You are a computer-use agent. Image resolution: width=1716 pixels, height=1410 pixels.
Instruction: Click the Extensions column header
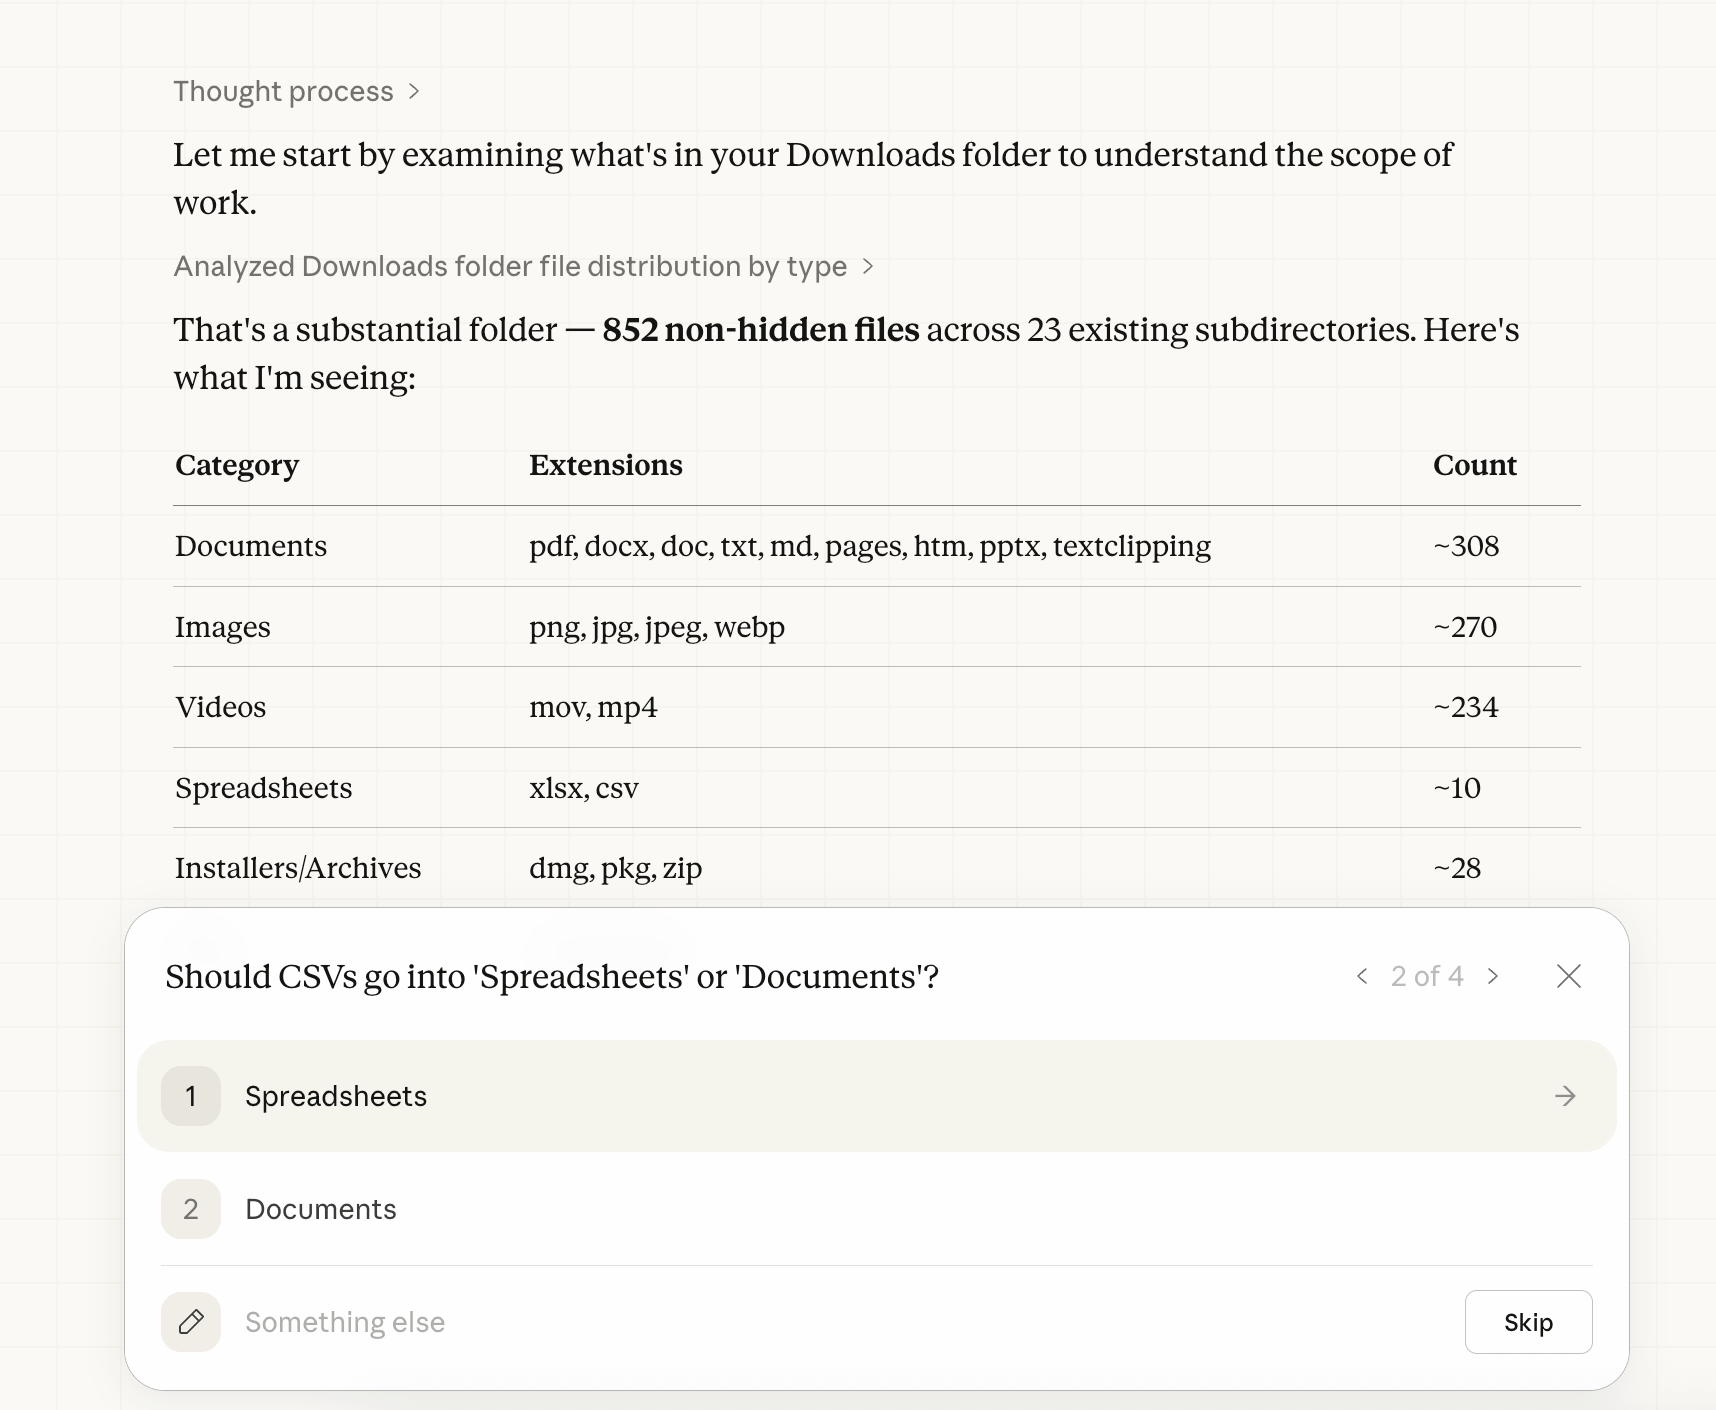pos(606,465)
